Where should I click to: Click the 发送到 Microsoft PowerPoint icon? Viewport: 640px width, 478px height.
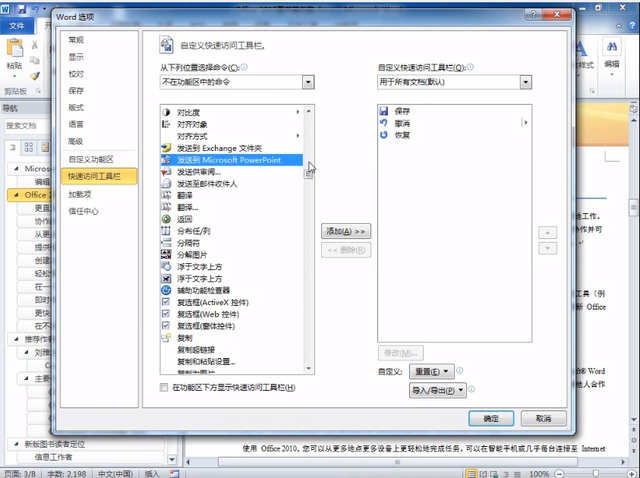[167, 159]
